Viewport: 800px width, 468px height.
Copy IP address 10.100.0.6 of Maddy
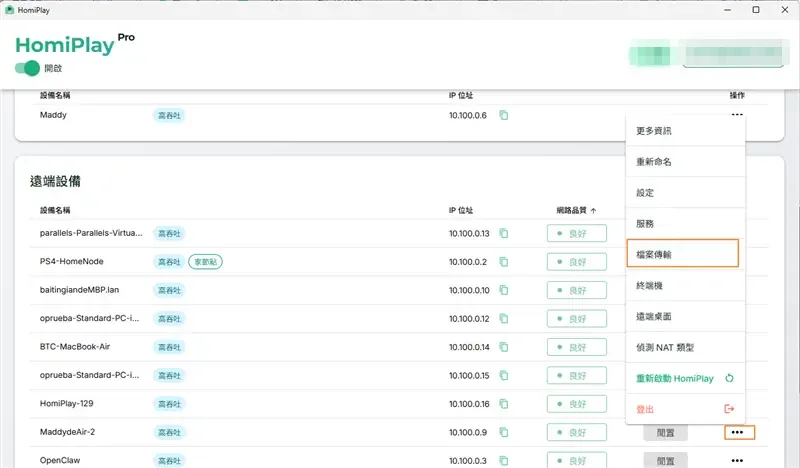point(504,115)
